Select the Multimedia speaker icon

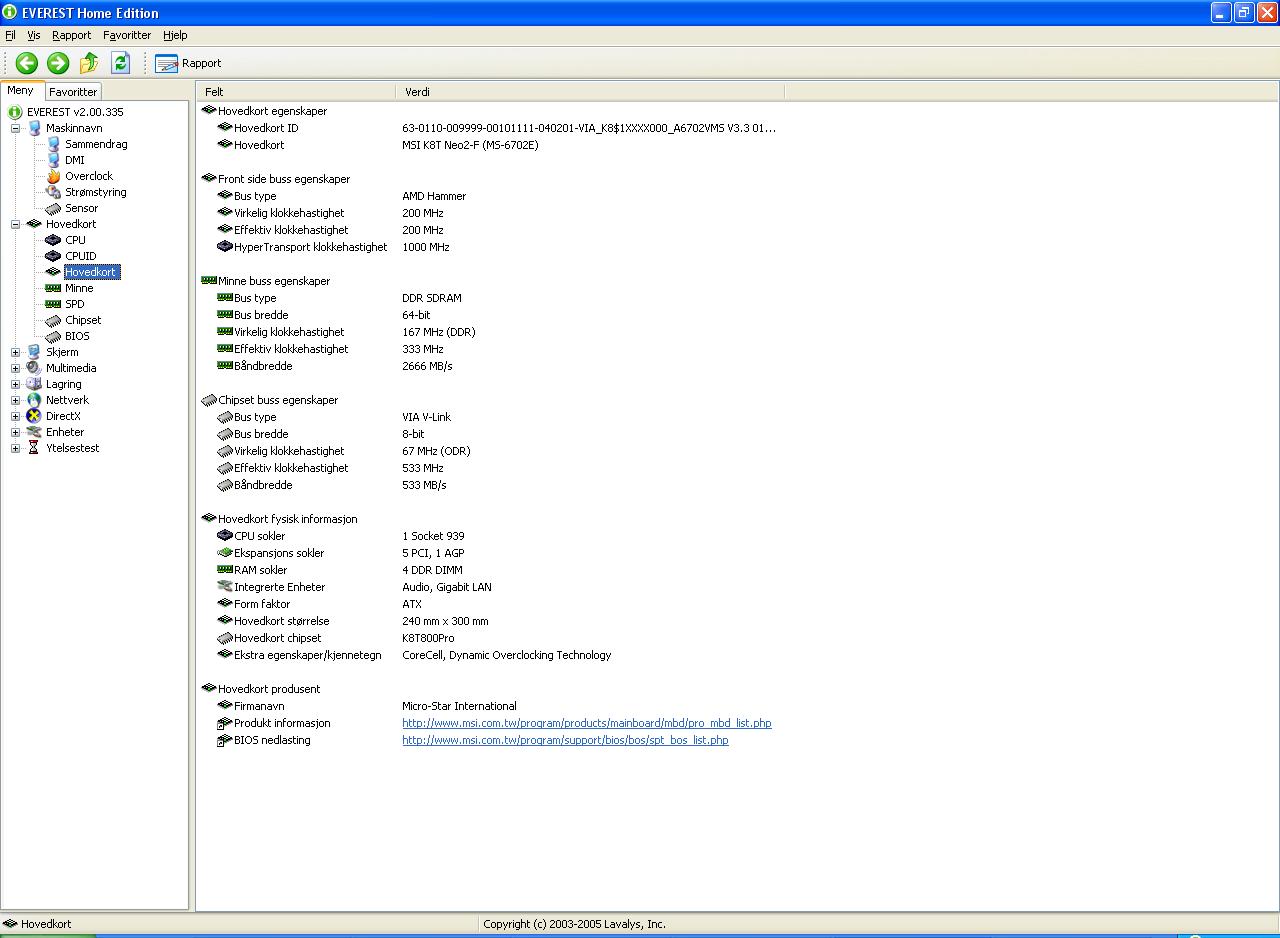(34, 368)
